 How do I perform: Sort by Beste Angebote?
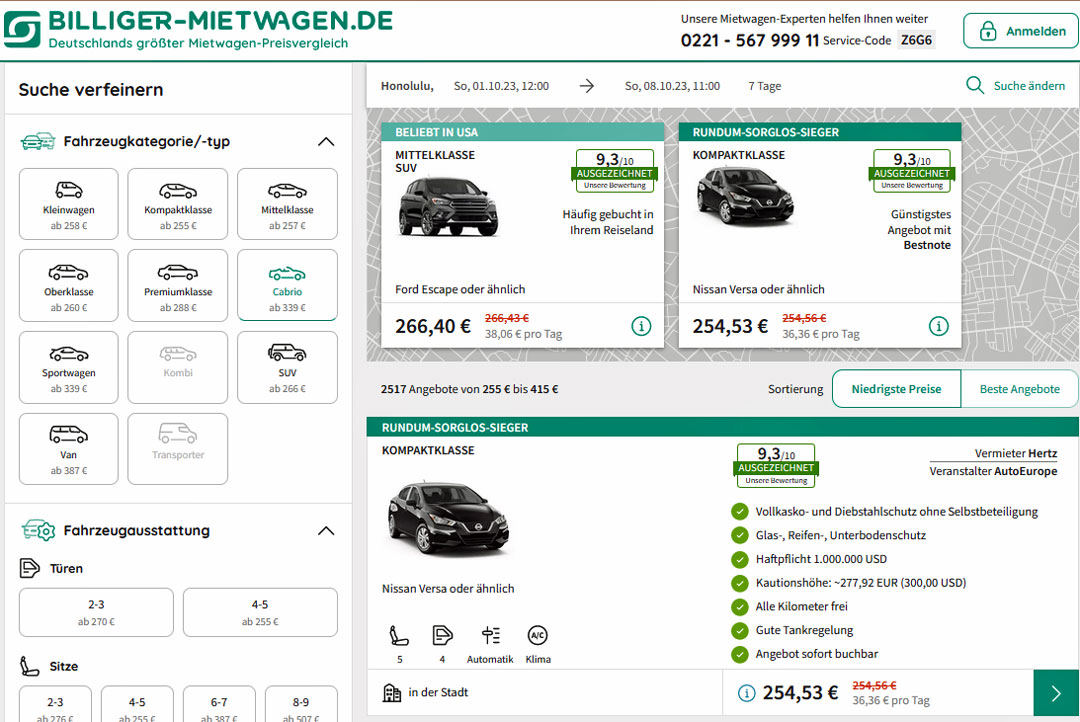pos(1019,389)
